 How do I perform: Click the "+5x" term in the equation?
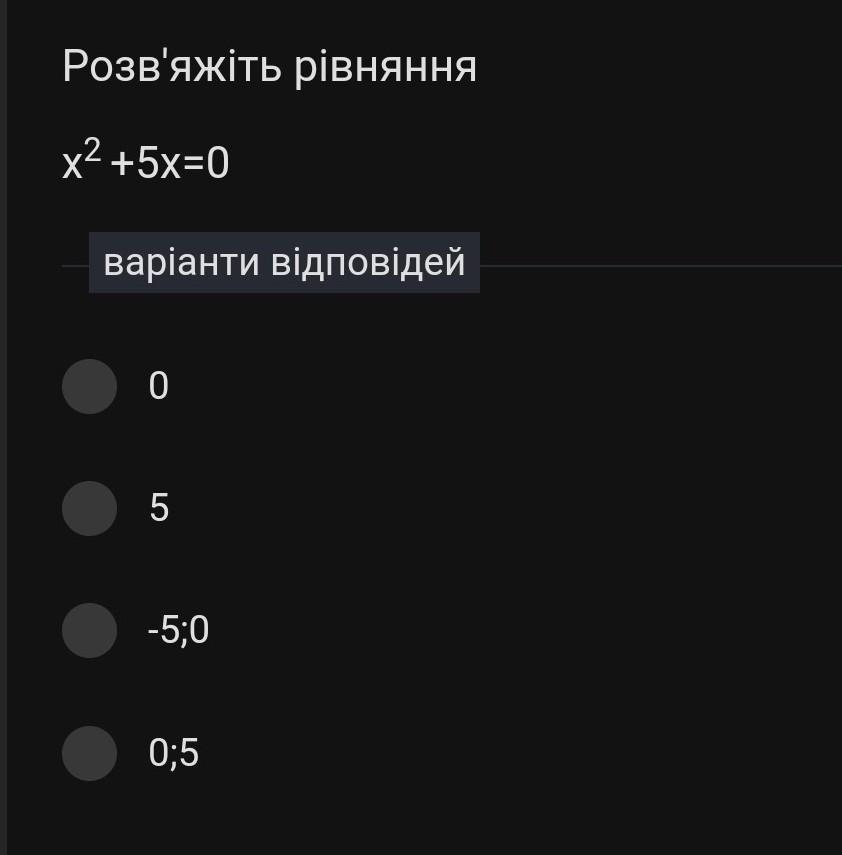point(145,164)
